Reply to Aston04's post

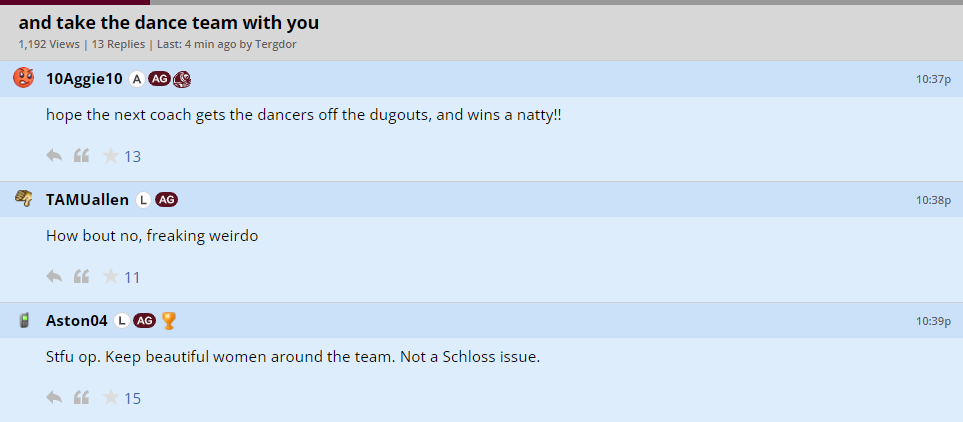[54, 398]
